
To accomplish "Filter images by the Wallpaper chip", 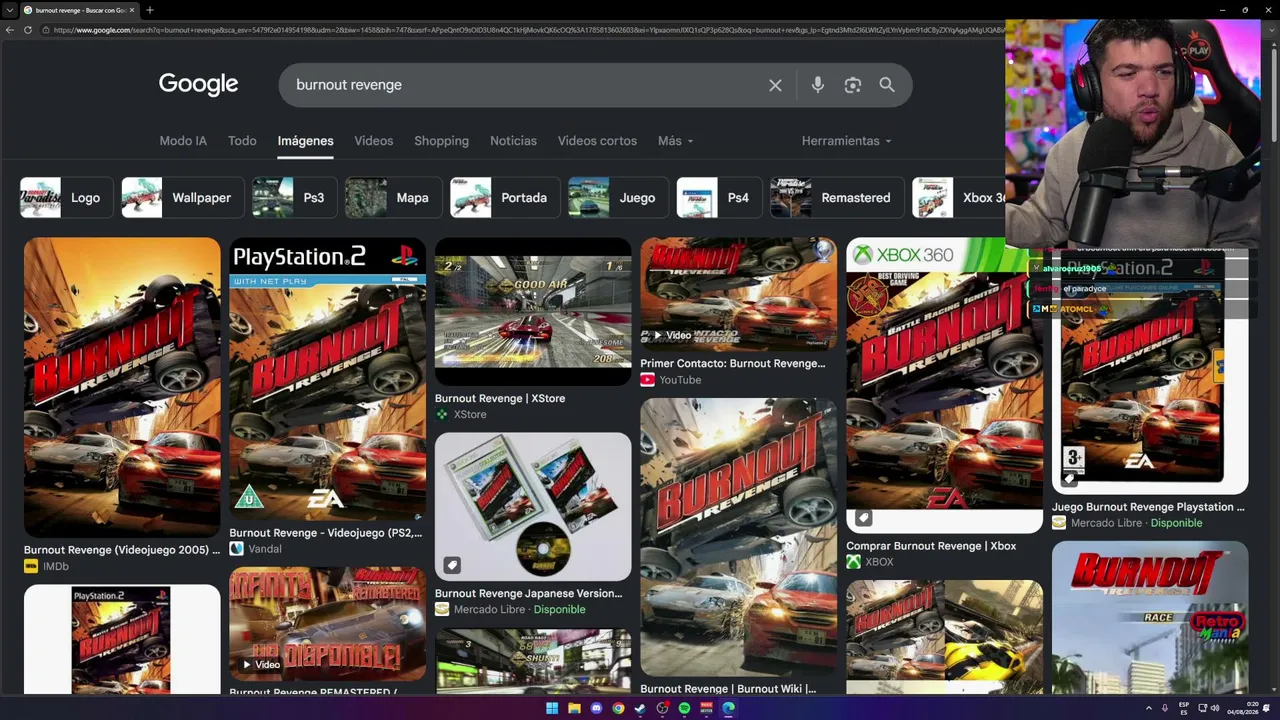I will pos(181,198).
